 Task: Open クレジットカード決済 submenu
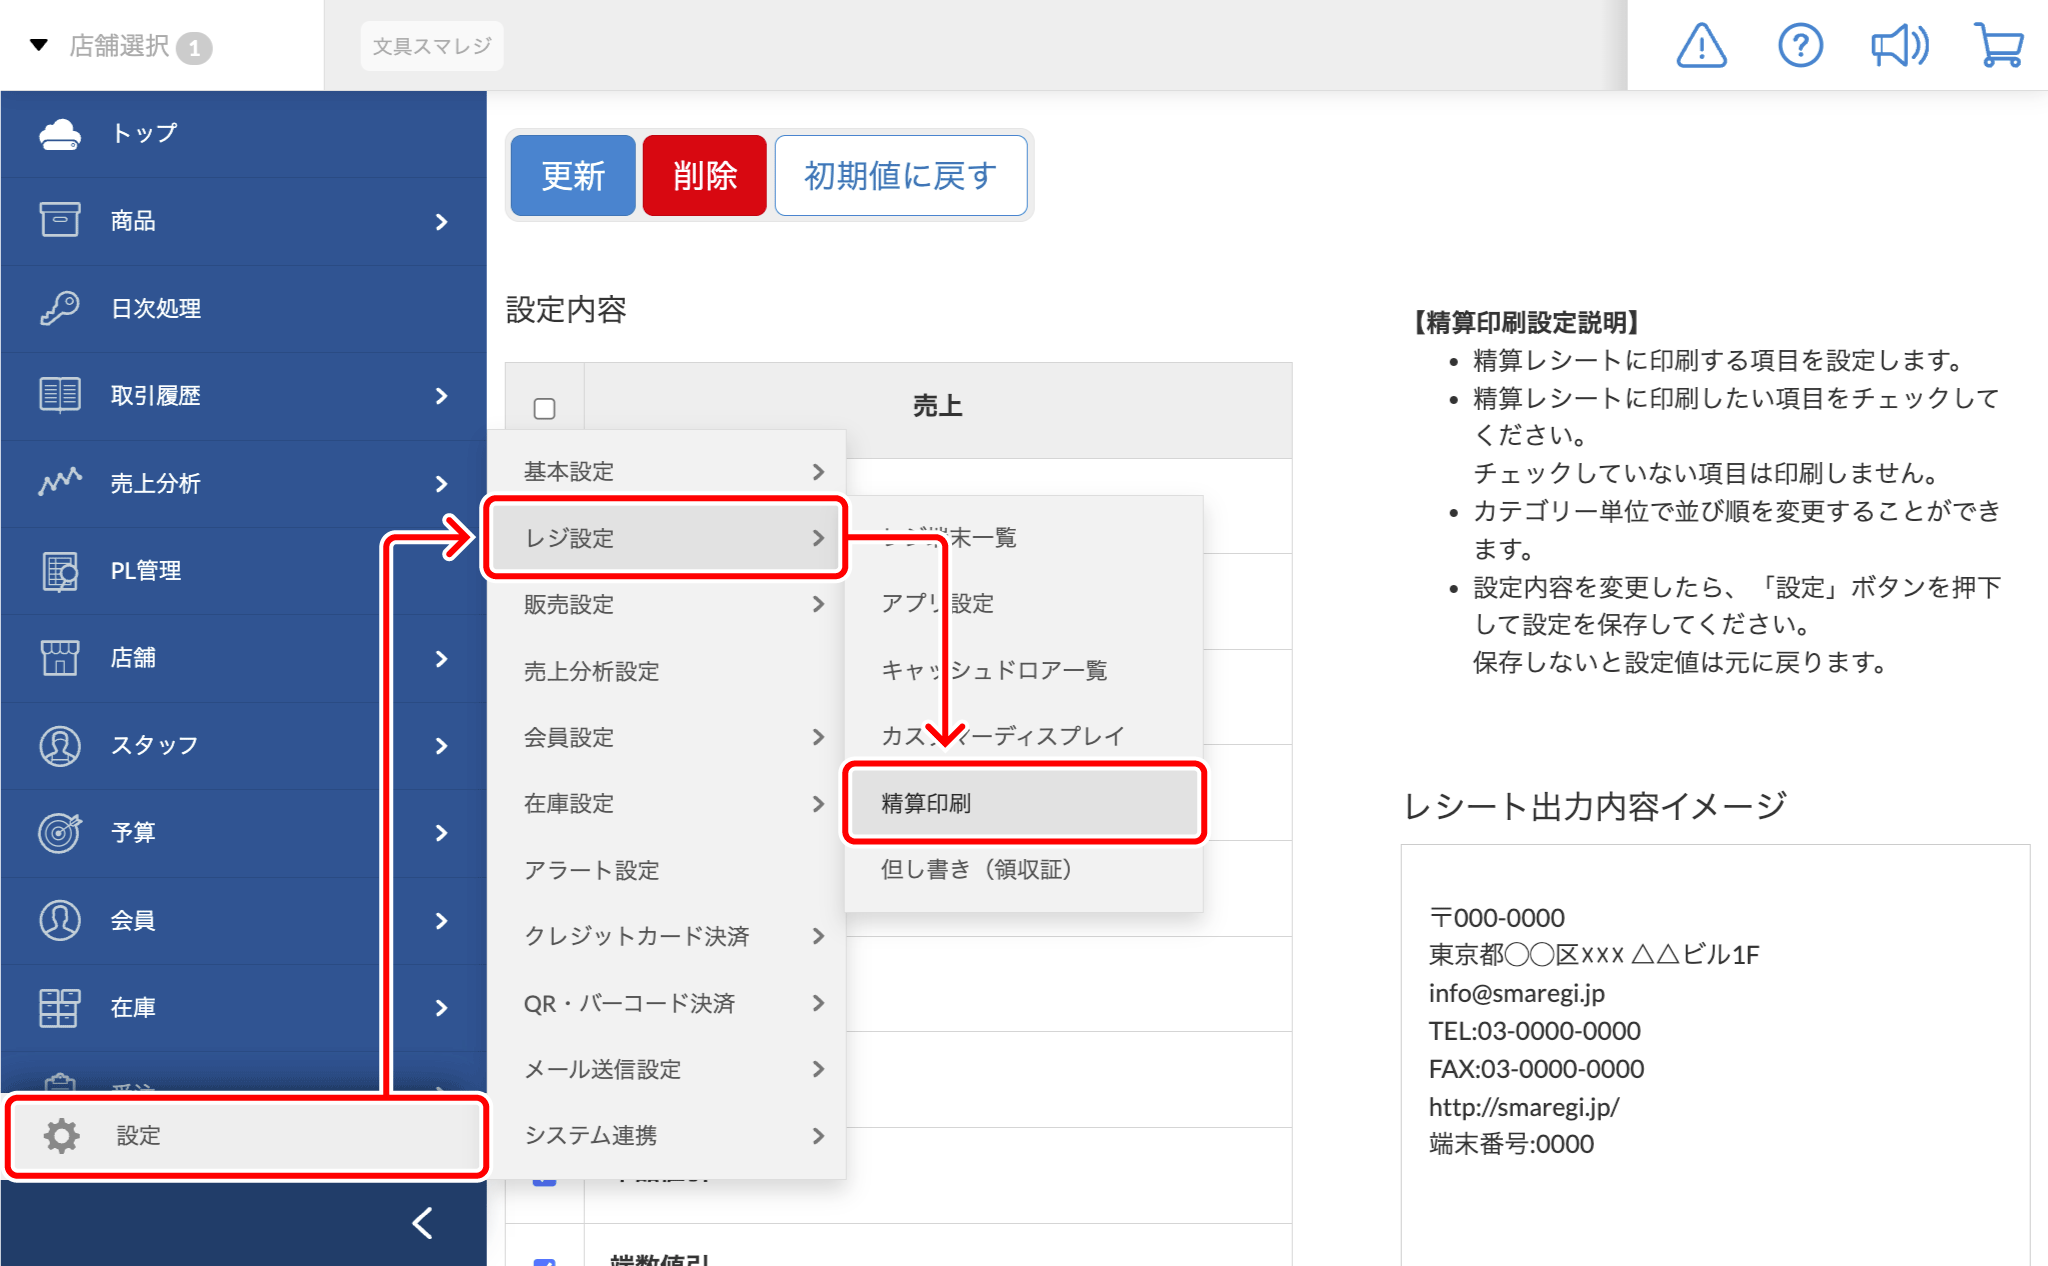click(667, 936)
